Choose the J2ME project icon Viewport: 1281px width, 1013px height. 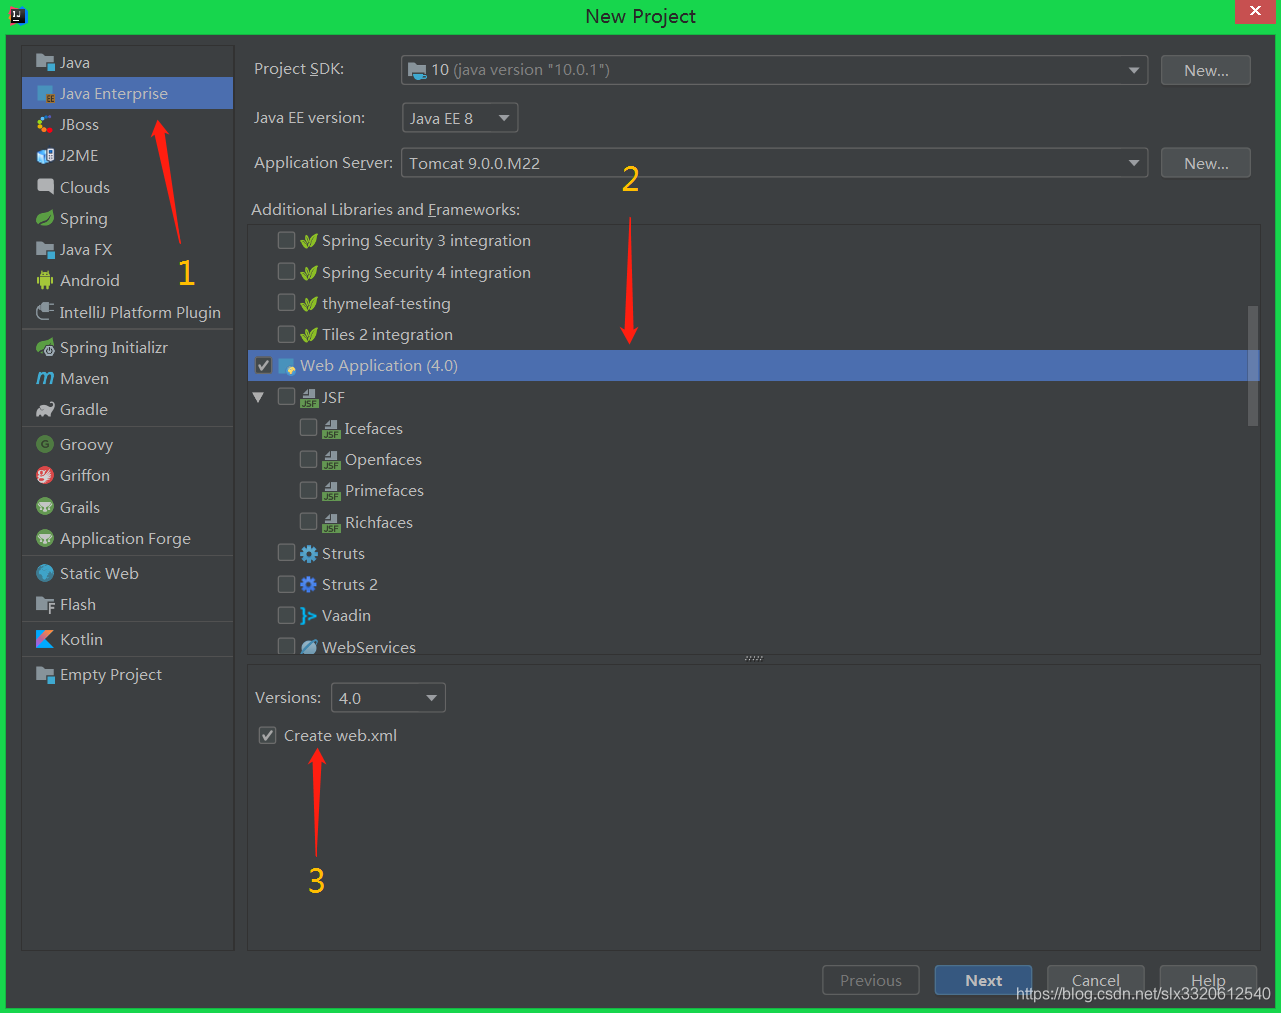pos(45,155)
